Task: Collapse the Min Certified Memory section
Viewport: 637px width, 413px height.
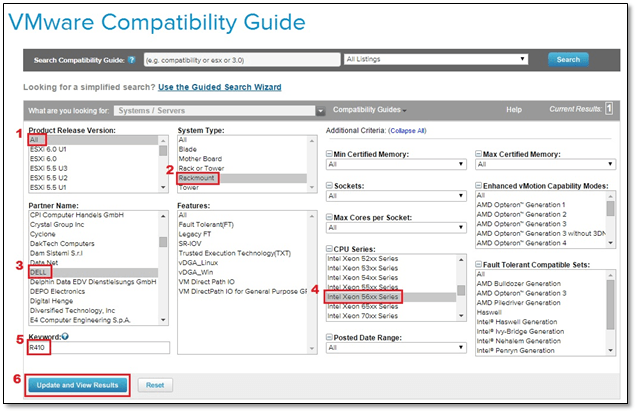Action: point(329,154)
